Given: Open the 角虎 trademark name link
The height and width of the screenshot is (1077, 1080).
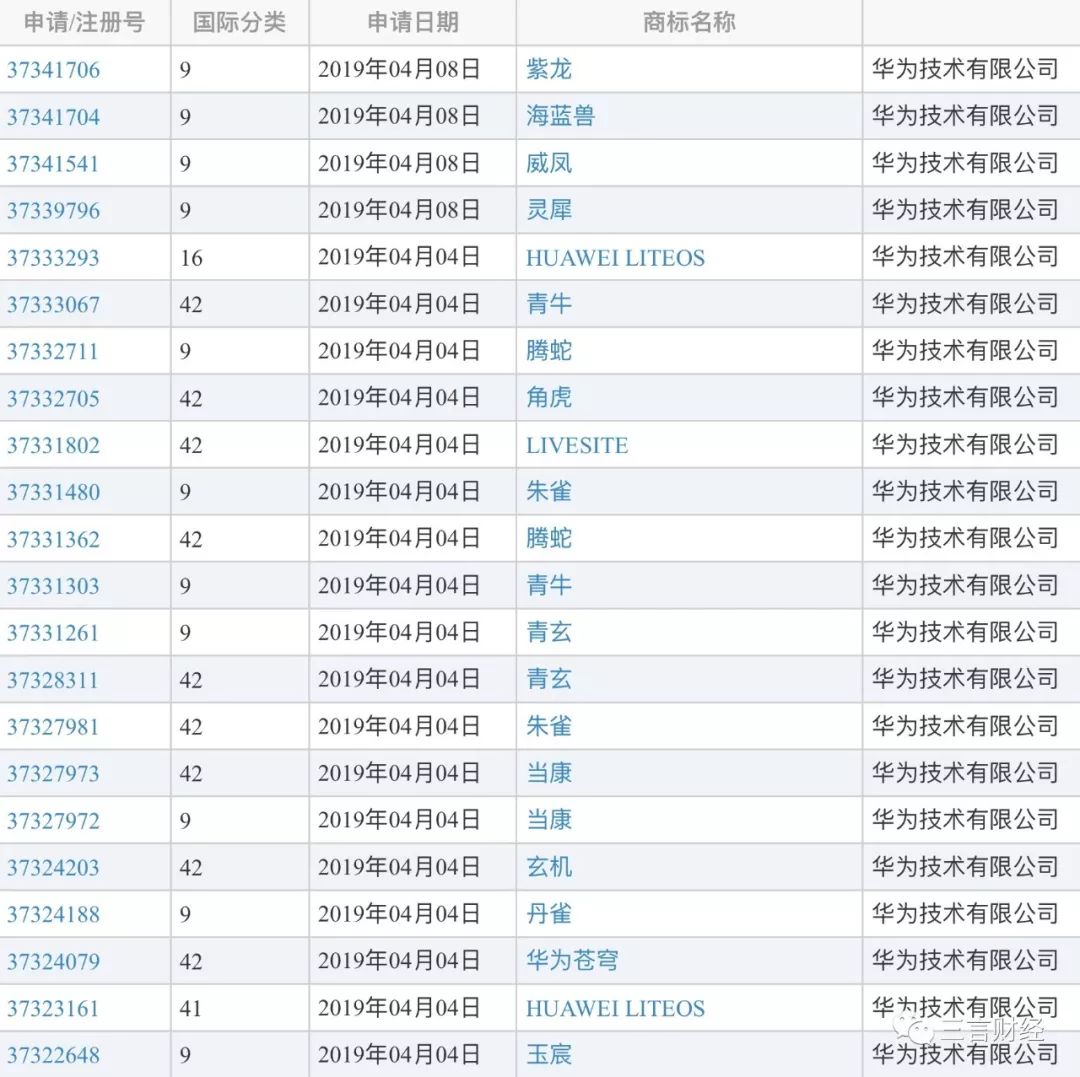Looking at the screenshot, I should (549, 397).
